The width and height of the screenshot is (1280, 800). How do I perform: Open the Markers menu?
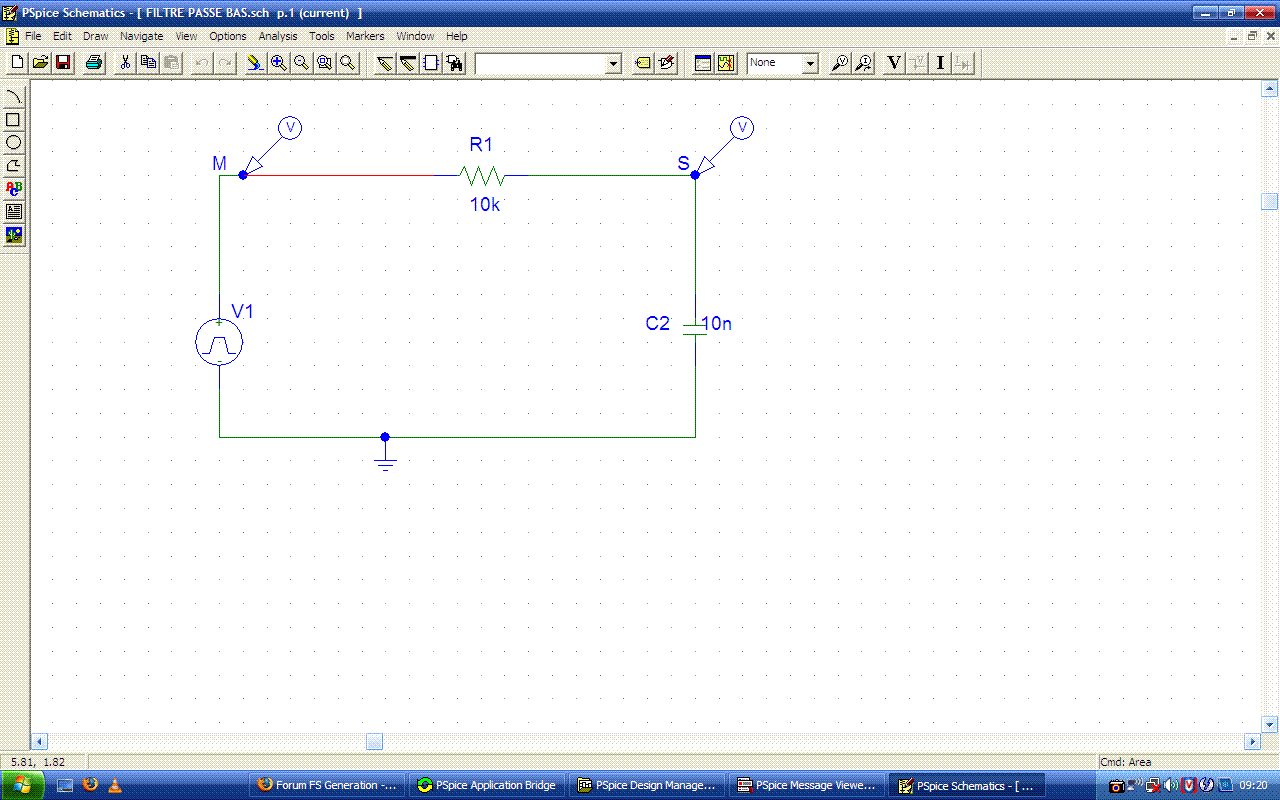tap(365, 36)
